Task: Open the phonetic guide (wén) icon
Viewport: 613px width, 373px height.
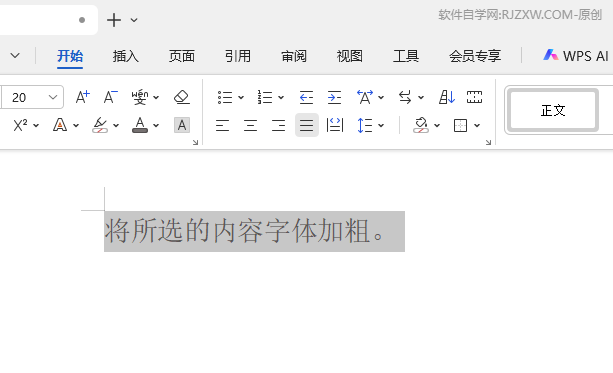Action: tap(140, 97)
